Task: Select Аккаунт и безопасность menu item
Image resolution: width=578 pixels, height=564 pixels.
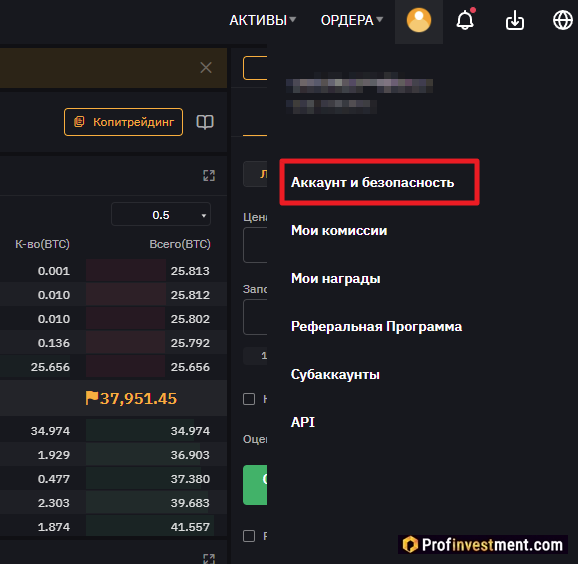Action: [372, 182]
